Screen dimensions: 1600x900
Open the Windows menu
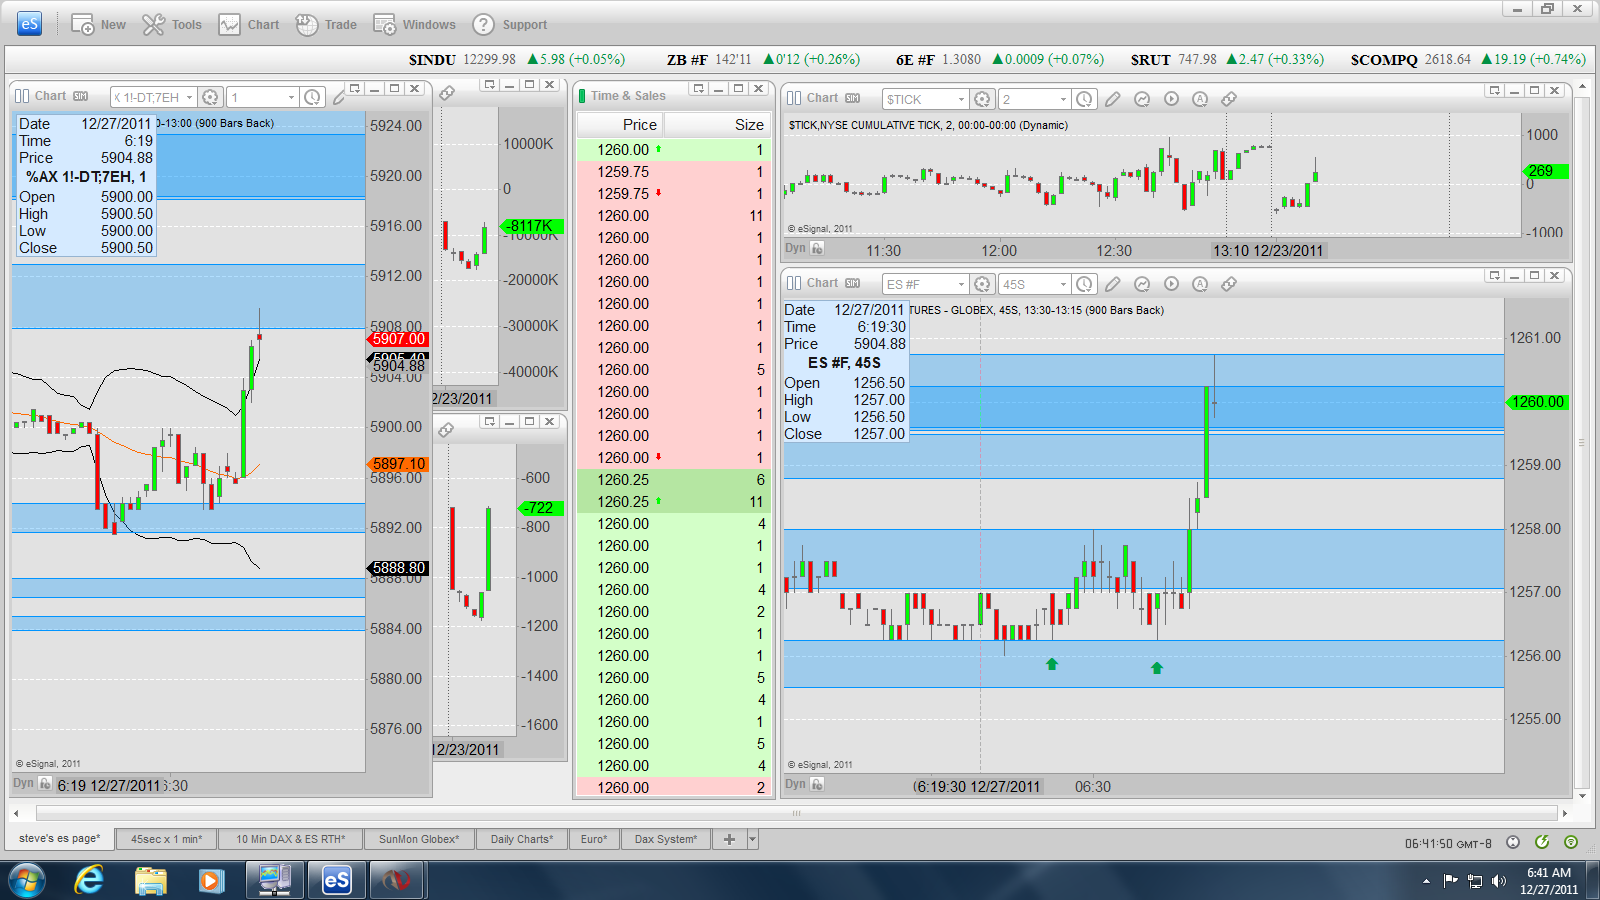tap(414, 25)
